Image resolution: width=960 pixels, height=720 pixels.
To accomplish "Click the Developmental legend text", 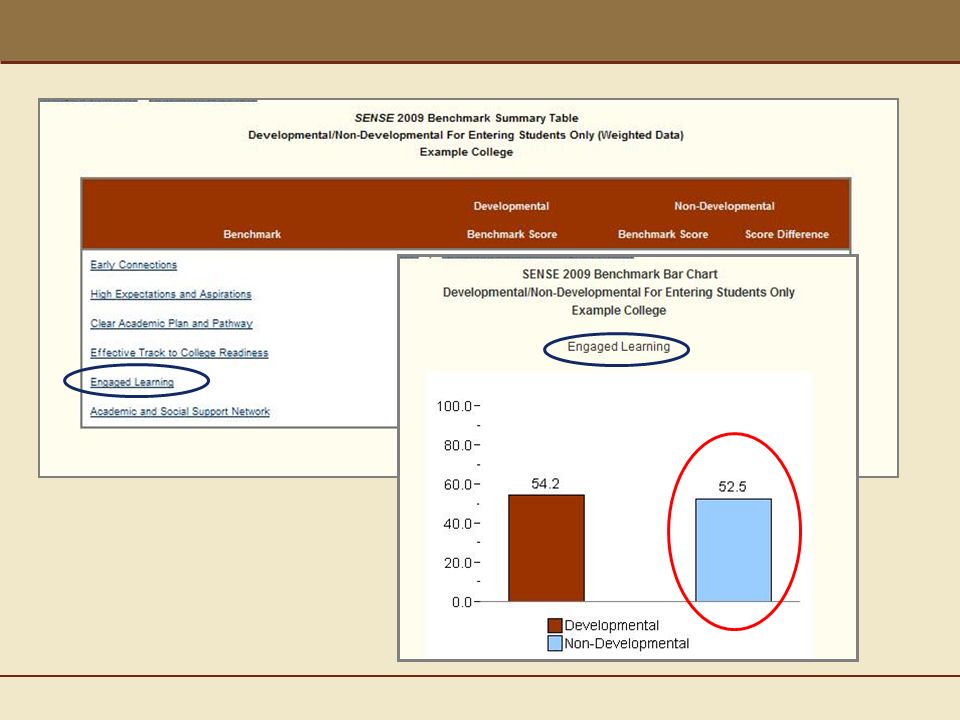I will (x=612, y=625).
